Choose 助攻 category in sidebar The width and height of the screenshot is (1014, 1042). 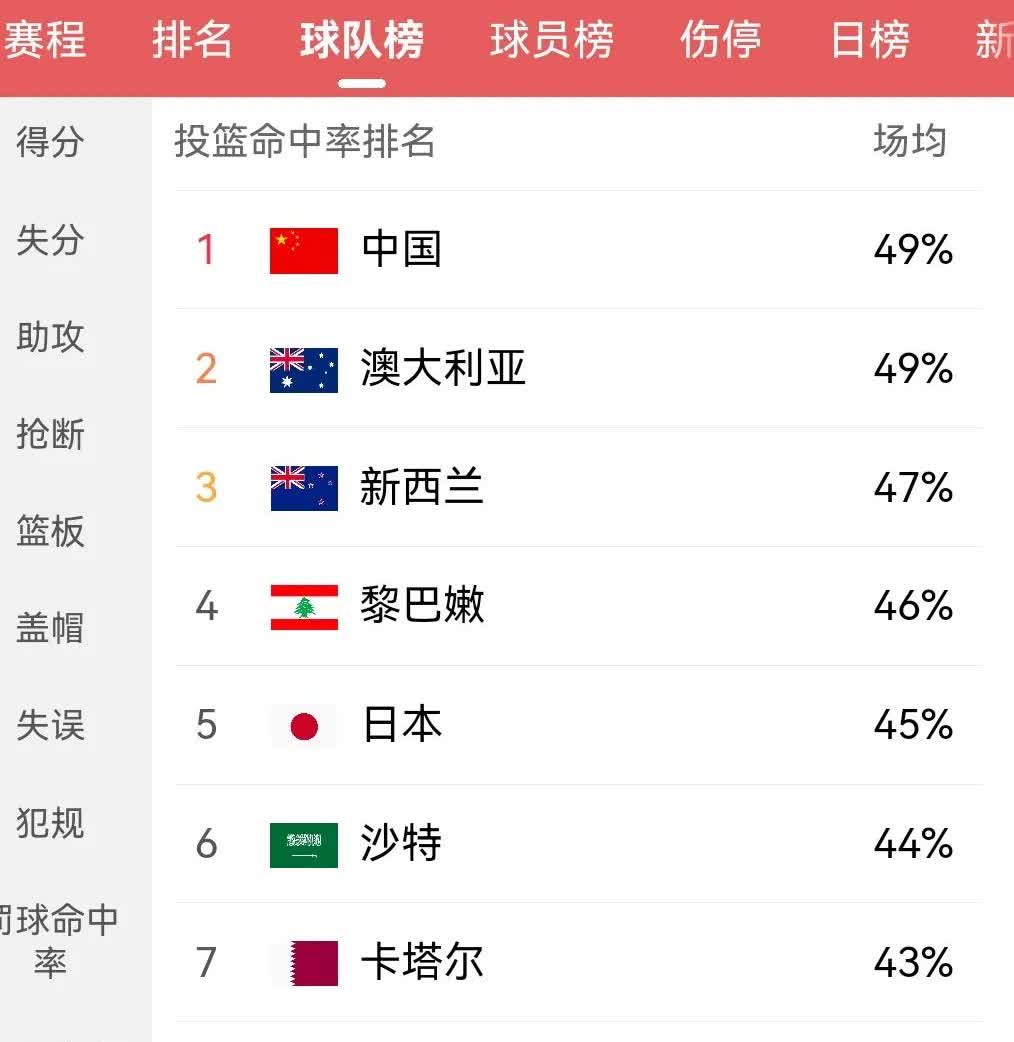tap(50, 337)
